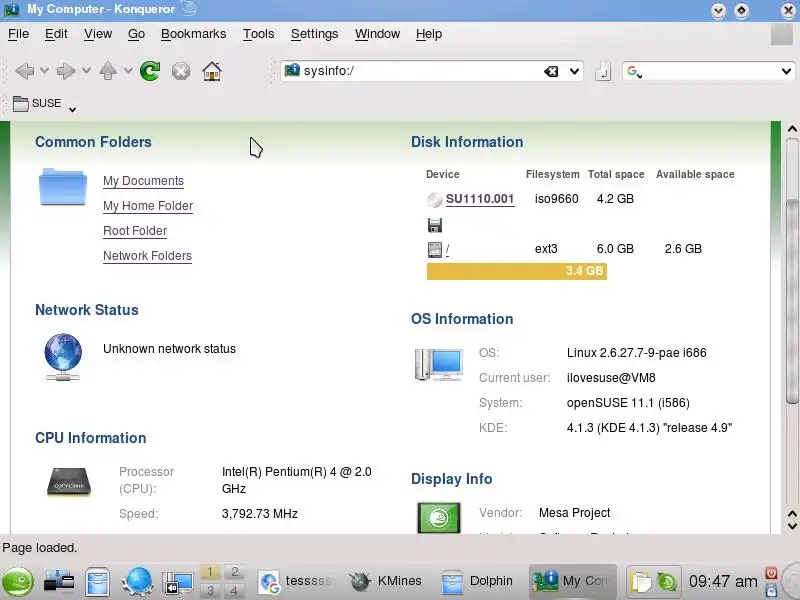This screenshot has width=800, height=600.
Task: Reload the sysinfo page
Action: pyautogui.click(x=150, y=71)
